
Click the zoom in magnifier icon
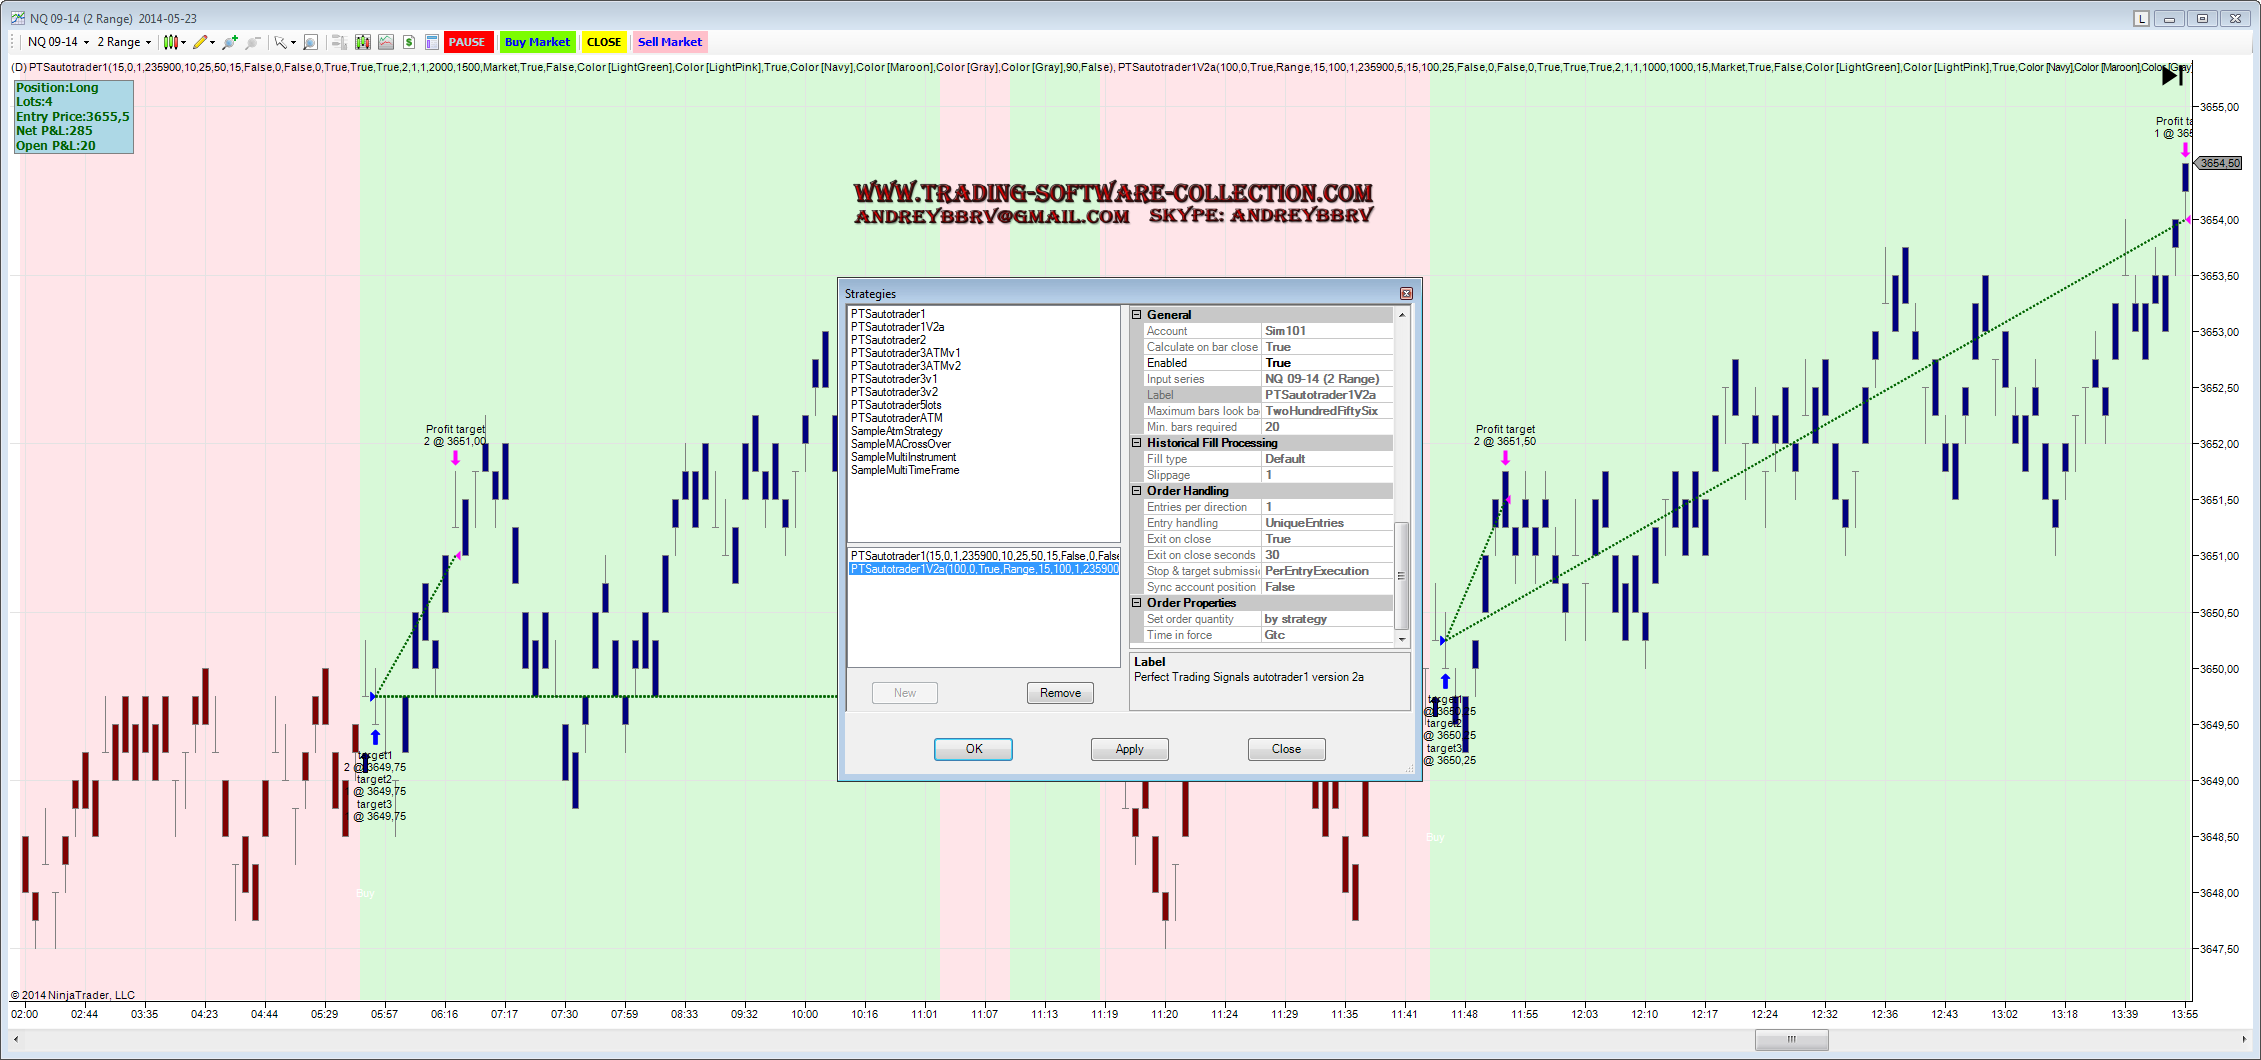pos(230,42)
